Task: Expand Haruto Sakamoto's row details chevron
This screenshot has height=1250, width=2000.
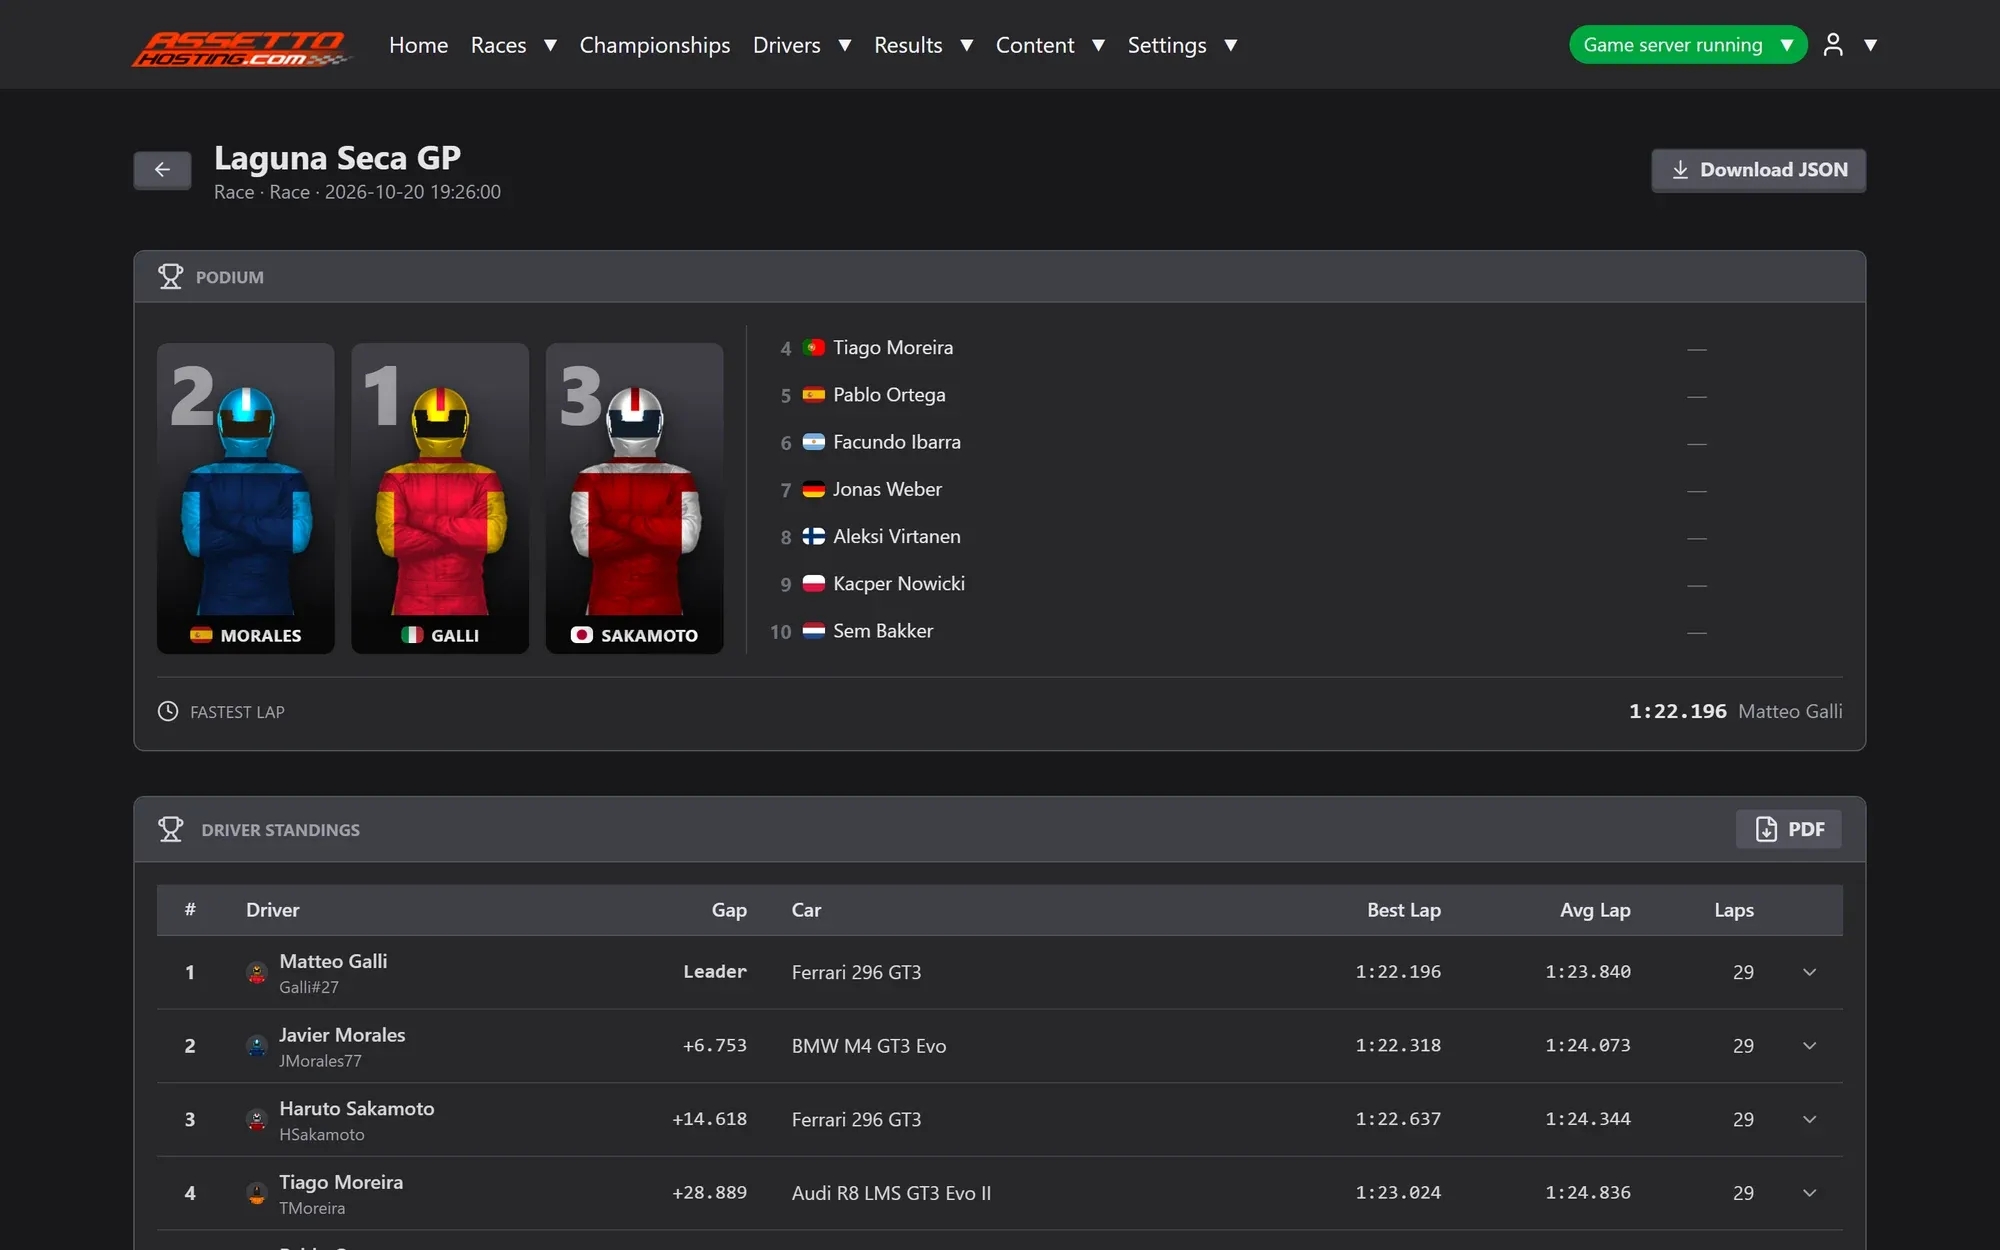Action: tap(1809, 1120)
